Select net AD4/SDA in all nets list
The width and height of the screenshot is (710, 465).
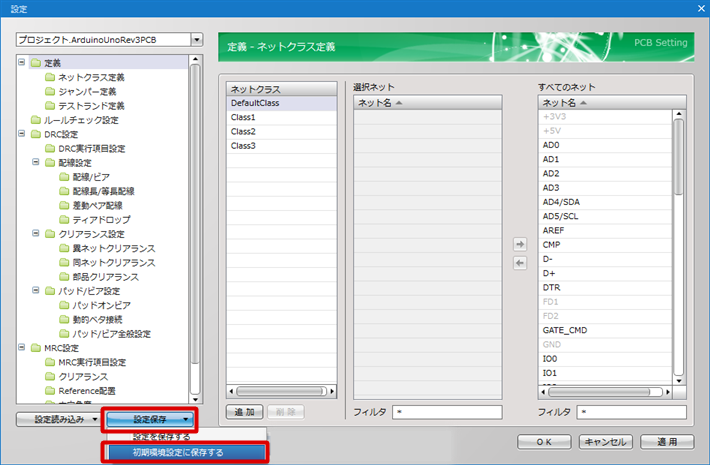[x=605, y=202]
